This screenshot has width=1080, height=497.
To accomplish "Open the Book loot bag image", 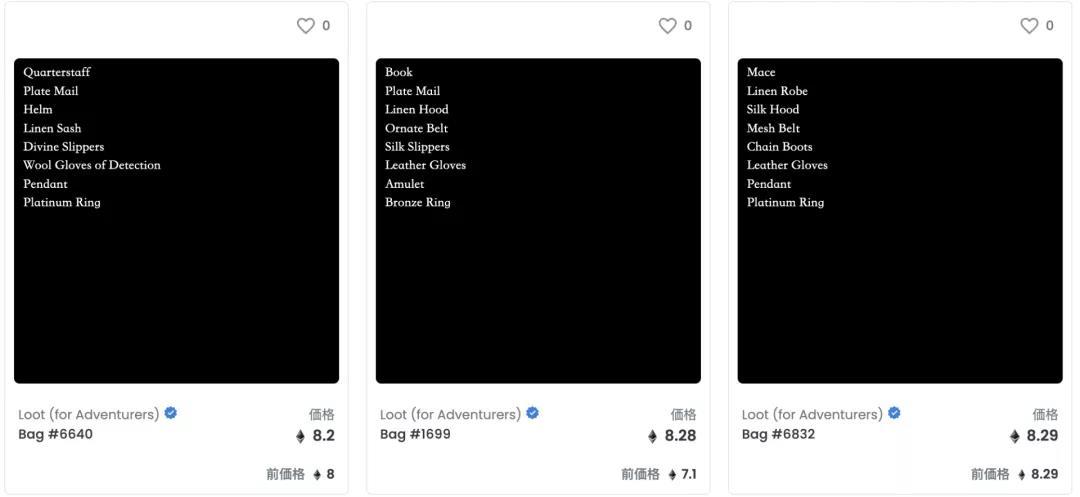I will point(538,221).
